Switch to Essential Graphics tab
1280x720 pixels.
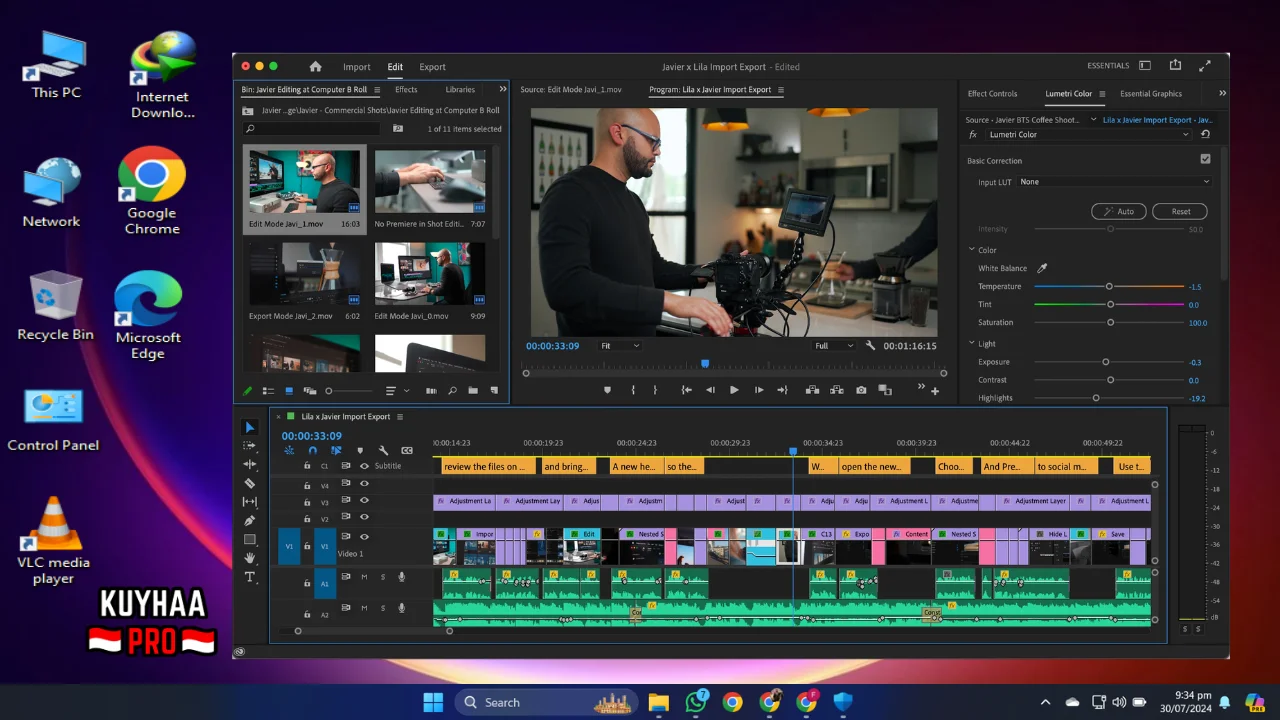pyautogui.click(x=1151, y=94)
